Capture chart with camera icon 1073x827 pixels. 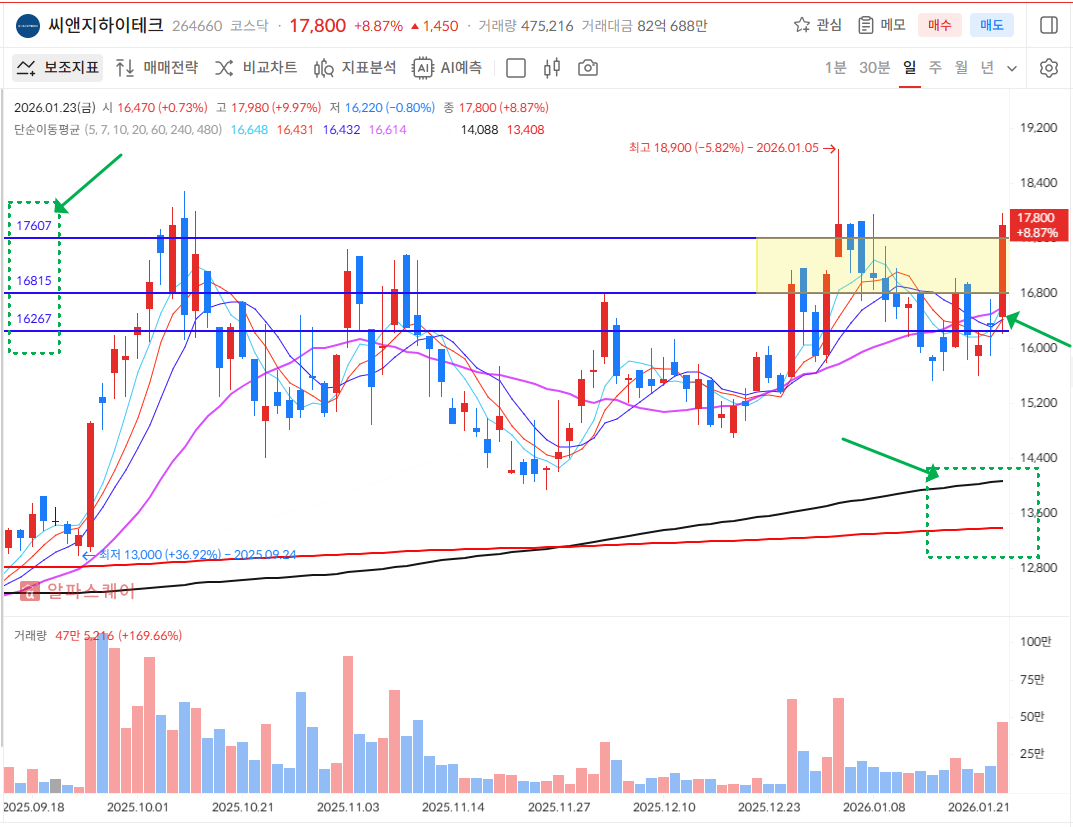click(588, 68)
